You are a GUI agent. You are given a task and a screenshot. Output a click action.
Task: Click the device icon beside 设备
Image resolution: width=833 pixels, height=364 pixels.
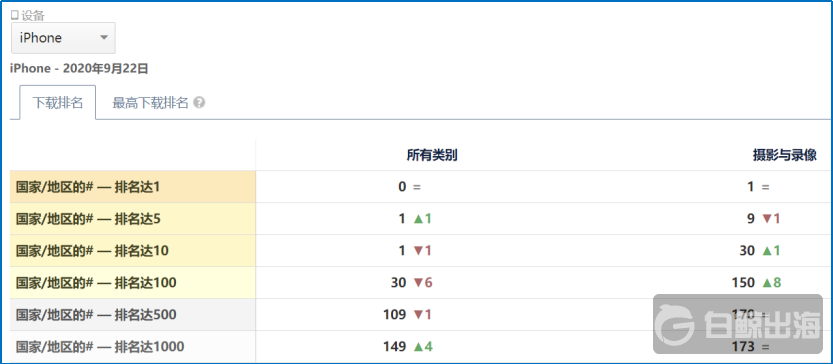tap(15, 15)
